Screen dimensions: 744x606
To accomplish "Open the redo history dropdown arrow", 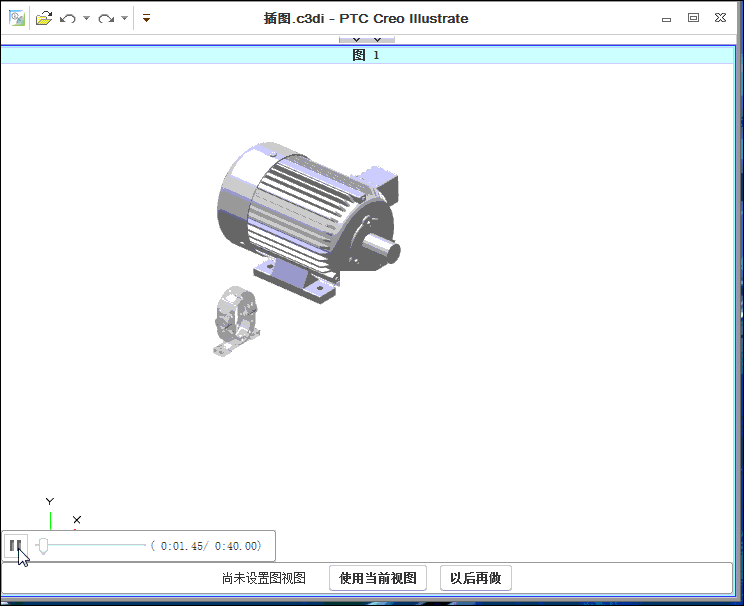I will (x=124, y=18).
